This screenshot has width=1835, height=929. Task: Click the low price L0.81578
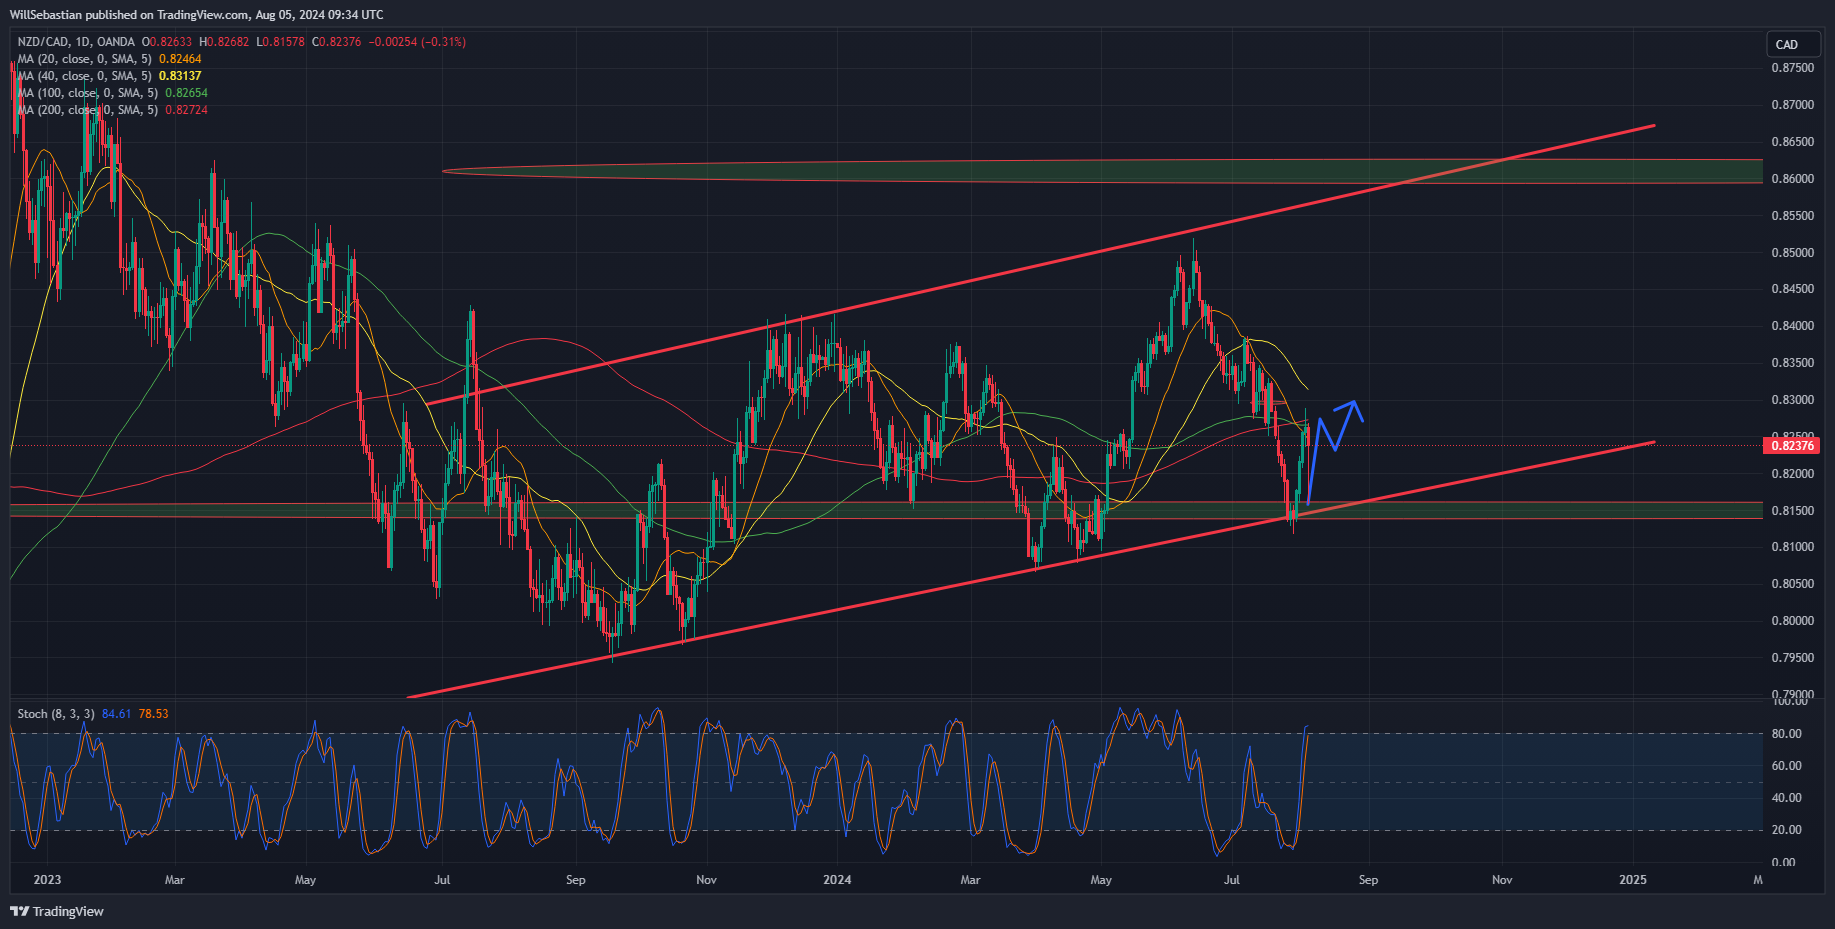tap(281, 42)
